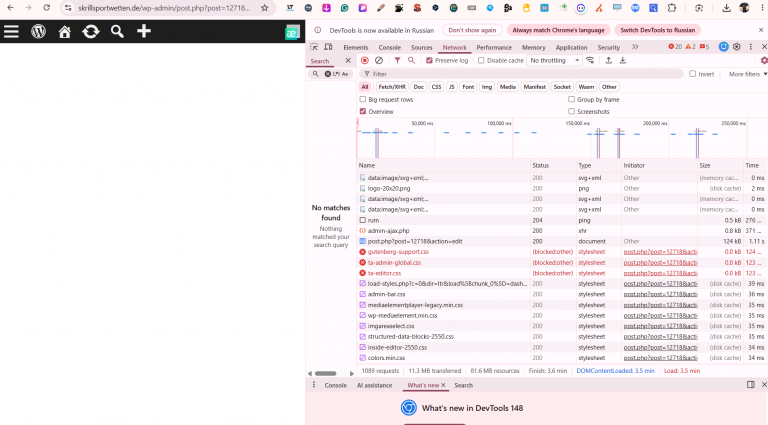This screenshot has height=425, width=768.
Task: Click the green avatar icon in admin bar
Action: click(x=292, y=32)
